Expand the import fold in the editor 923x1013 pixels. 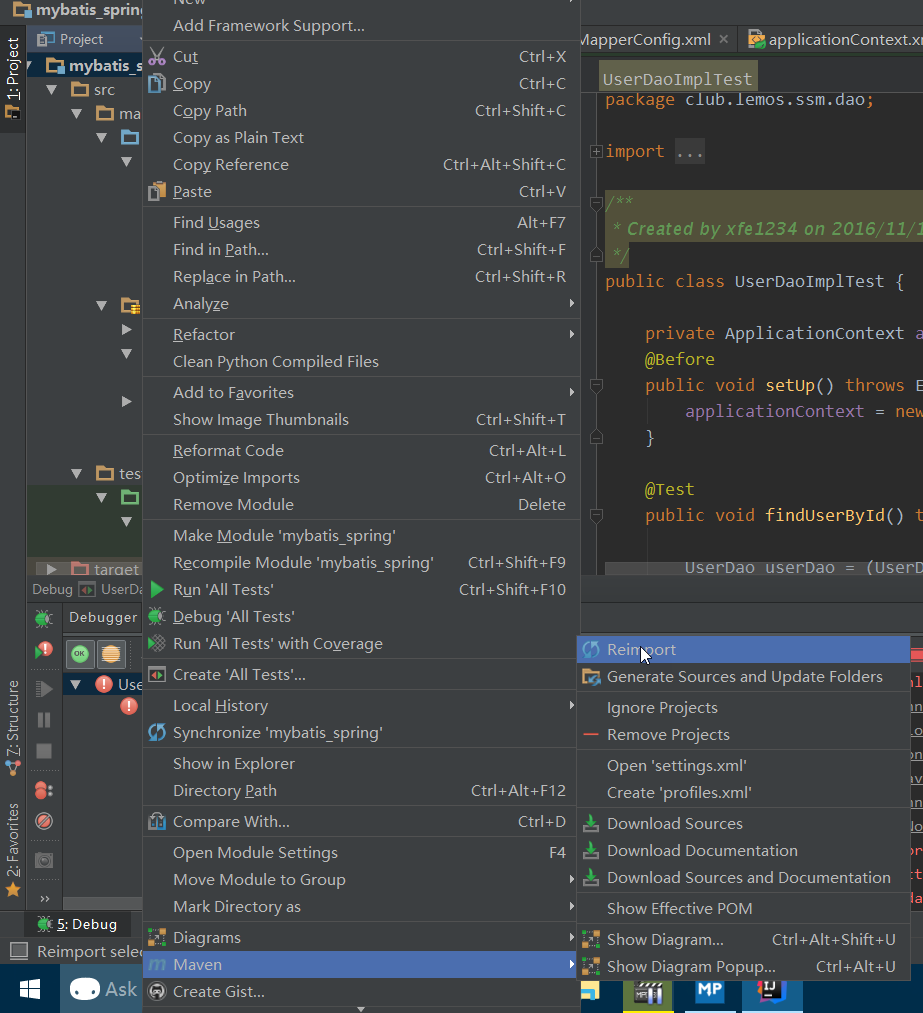[x=596, y=152]
